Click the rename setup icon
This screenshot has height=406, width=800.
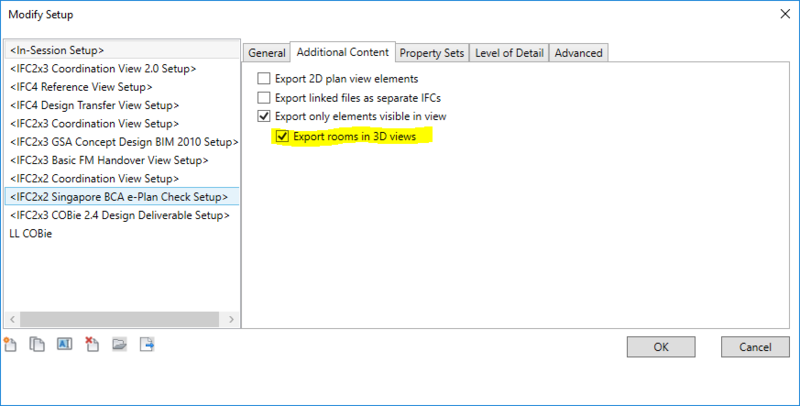pos(64,344)
